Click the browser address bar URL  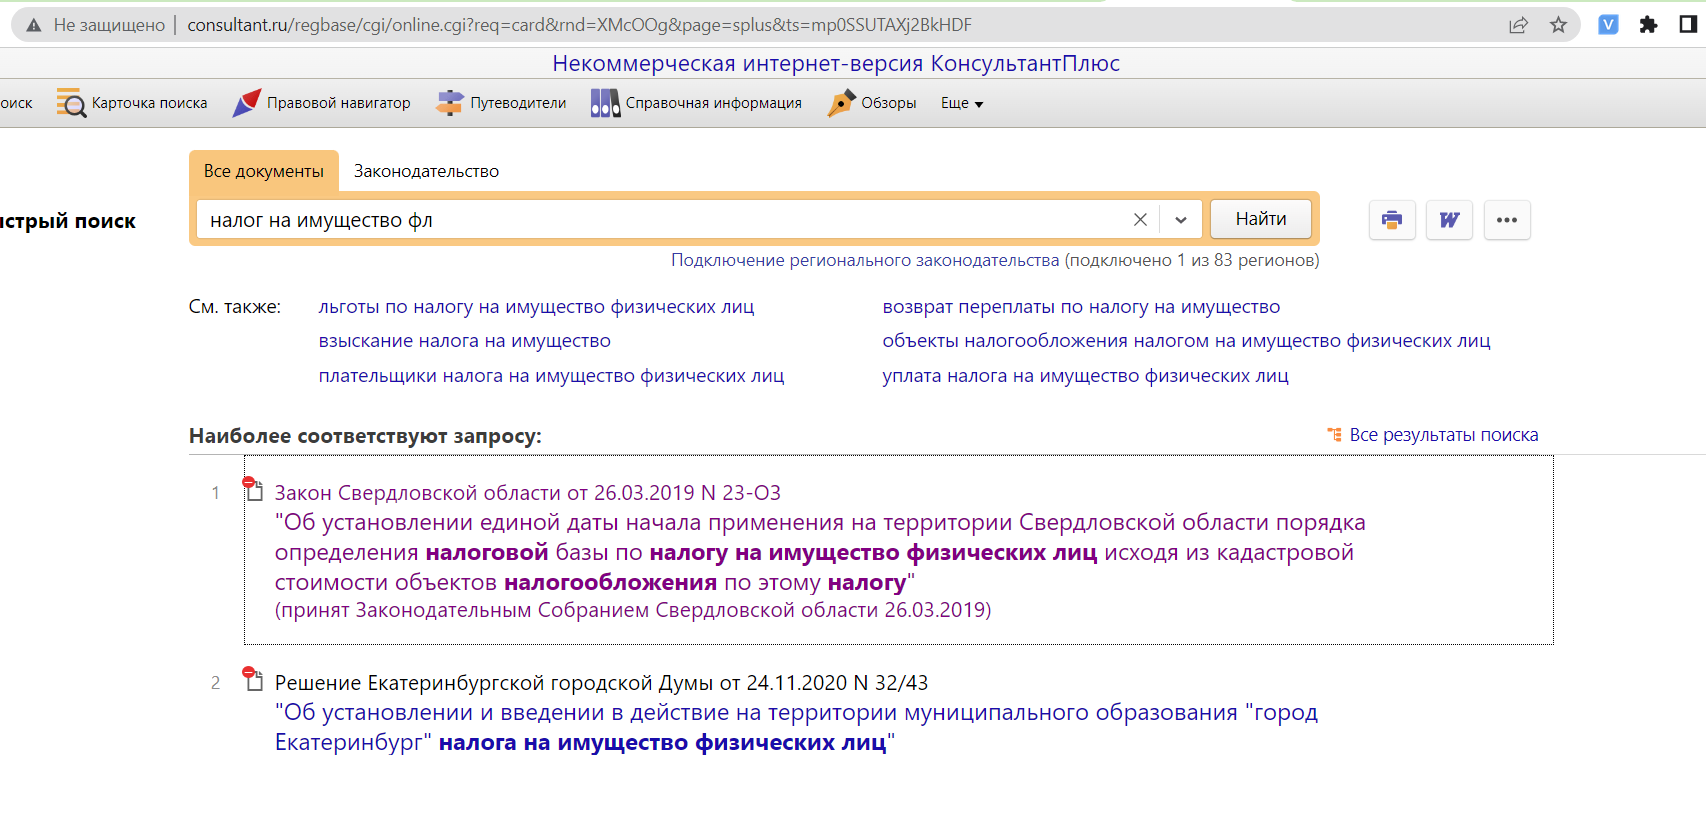click(579, 25)
